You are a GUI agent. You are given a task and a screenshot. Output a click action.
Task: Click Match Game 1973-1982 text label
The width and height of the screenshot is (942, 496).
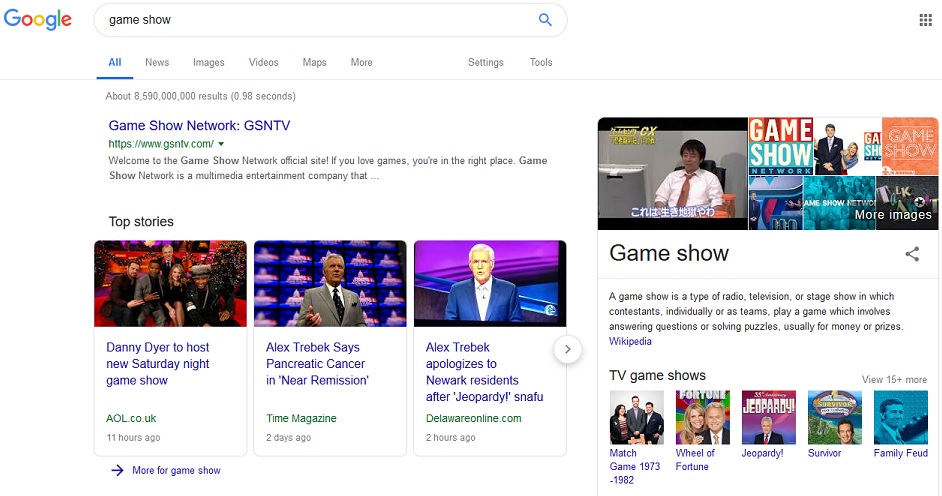coord(634,467)
